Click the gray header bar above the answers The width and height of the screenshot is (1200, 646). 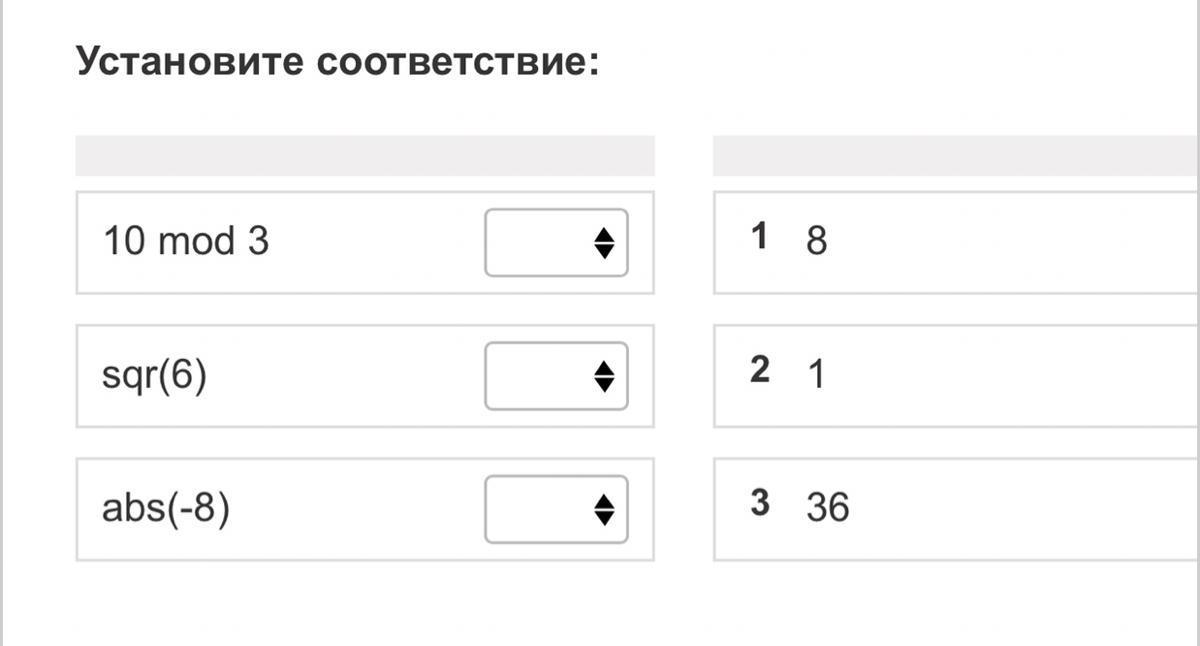tap(955, 156)
